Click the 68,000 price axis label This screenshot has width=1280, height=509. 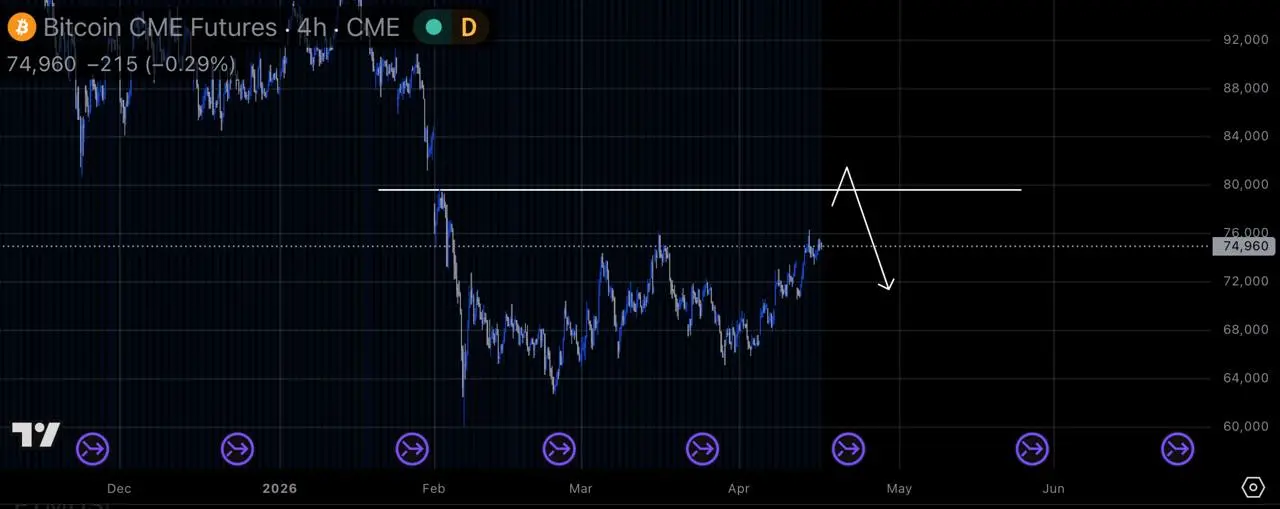point(1245,330)
